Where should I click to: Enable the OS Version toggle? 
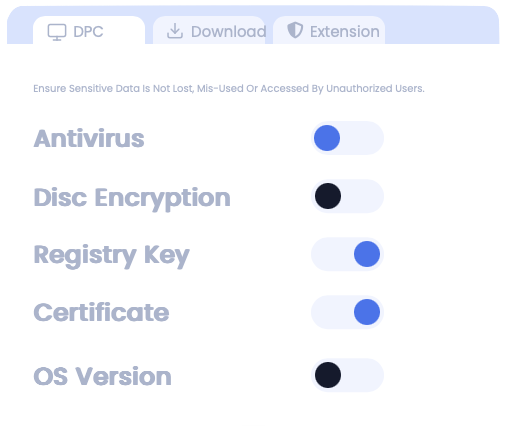pyautogui.click(x=347, y=375)
